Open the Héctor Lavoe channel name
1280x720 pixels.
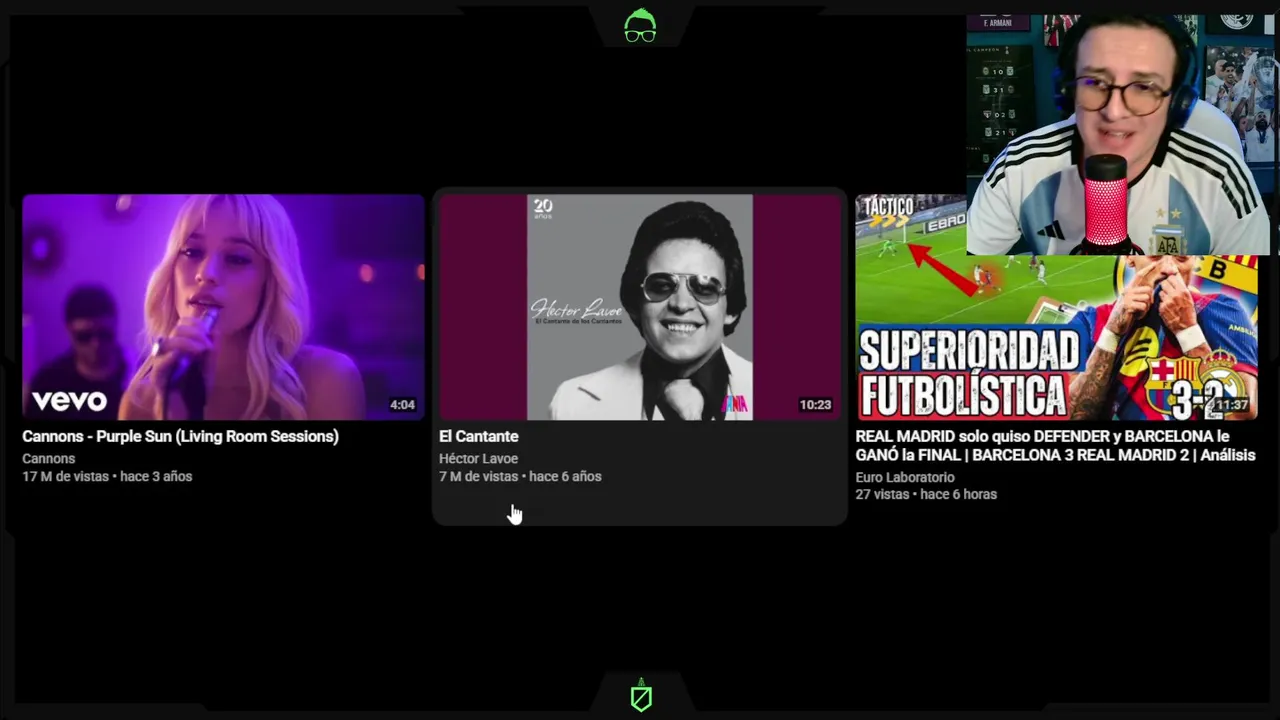click(x=478, y=458)
